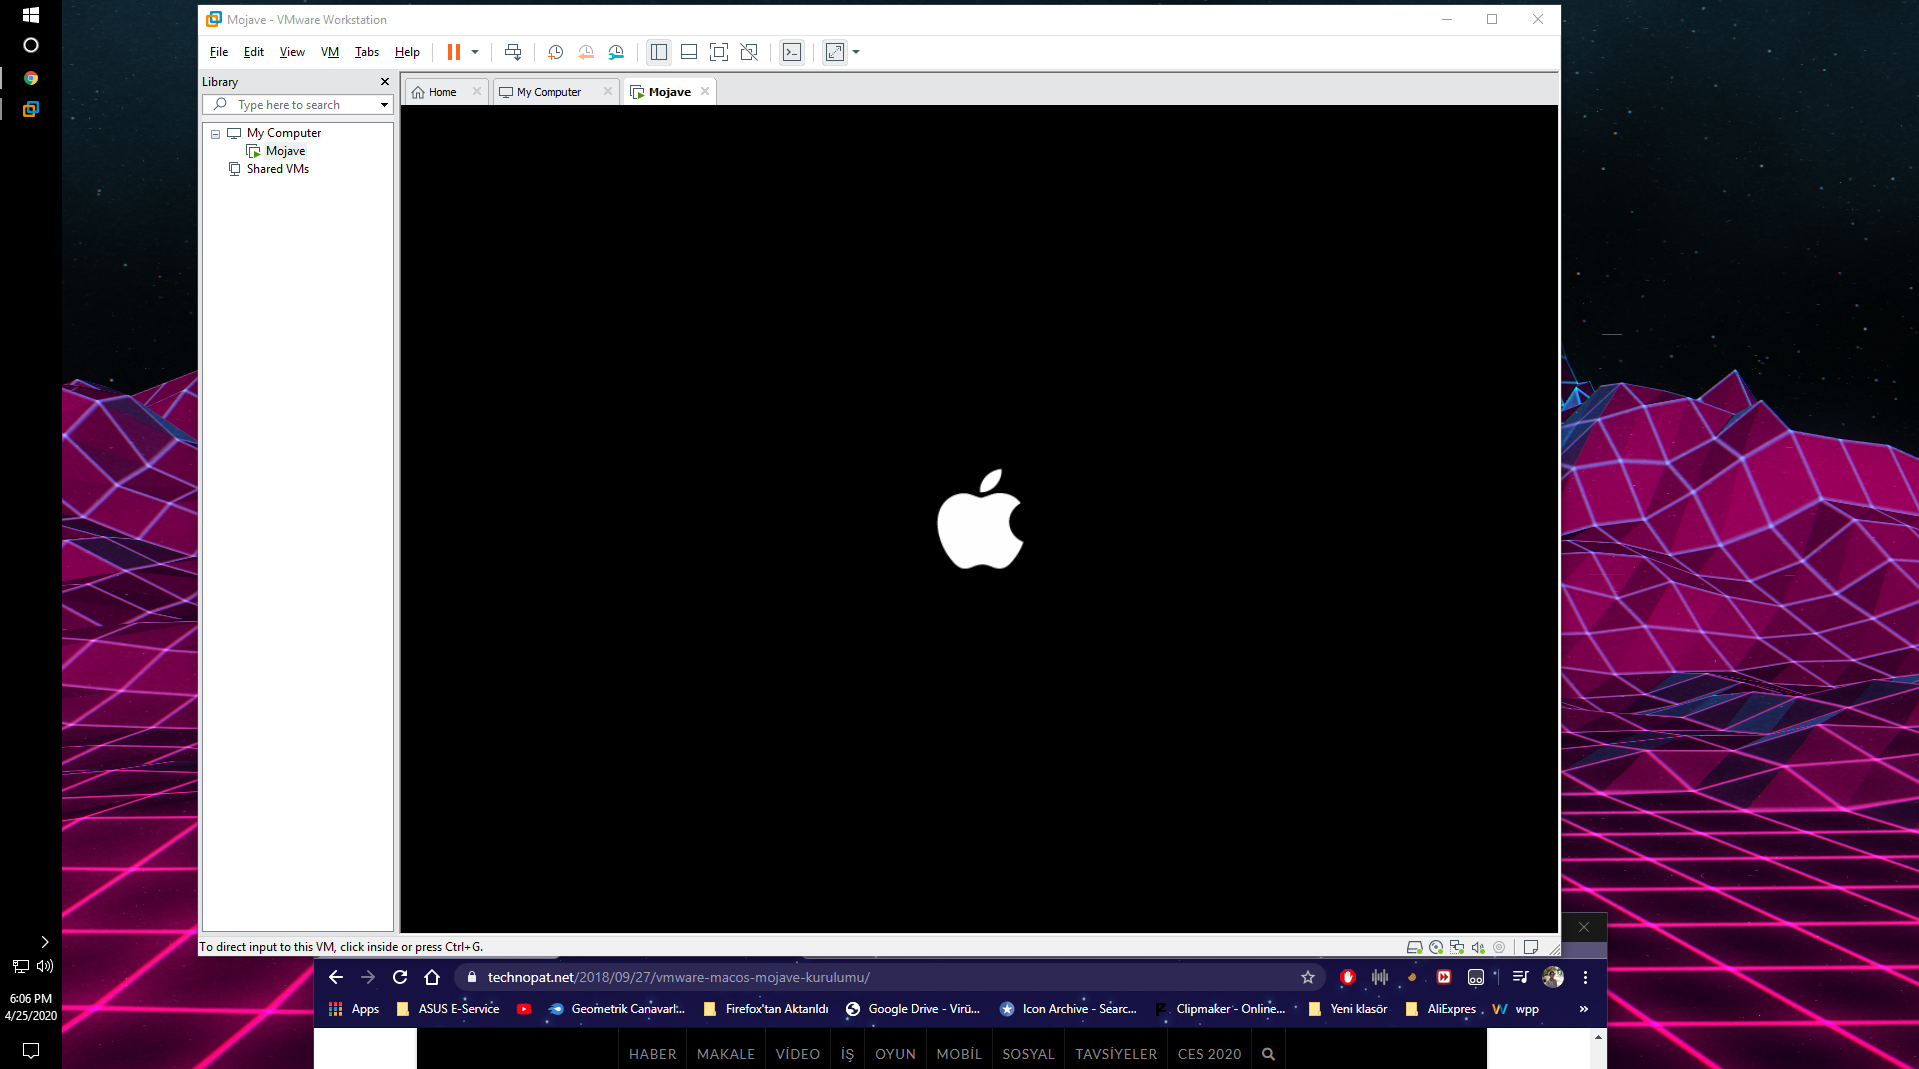Click the sound card status icon
This screenshot has height=1069, width=1919.
tap(1478, 947)
